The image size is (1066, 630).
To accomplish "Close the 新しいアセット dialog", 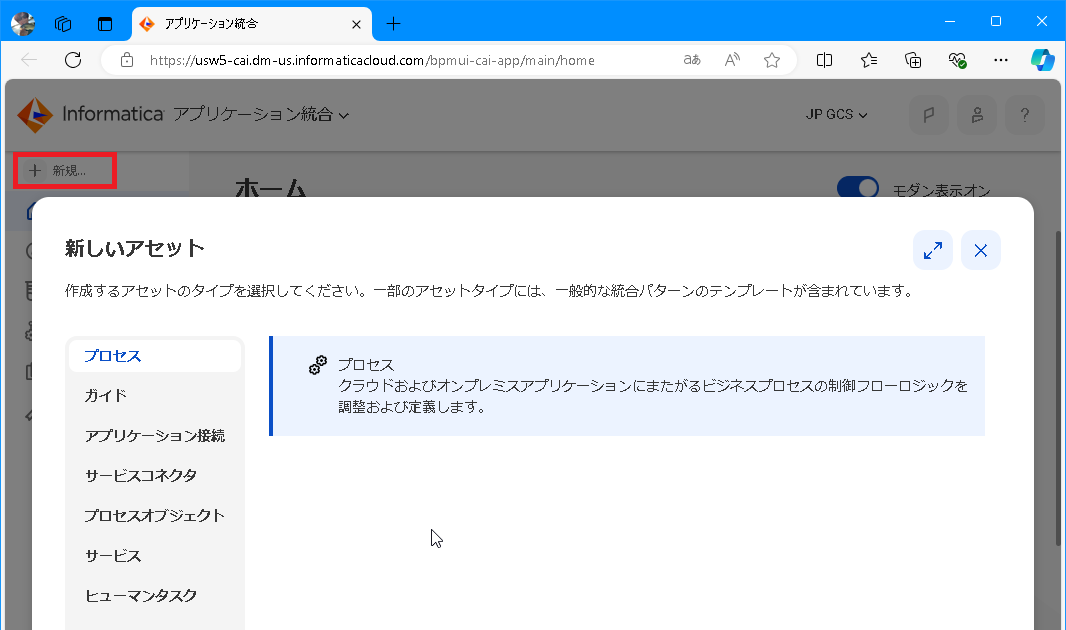I will (x=980, y=251).
